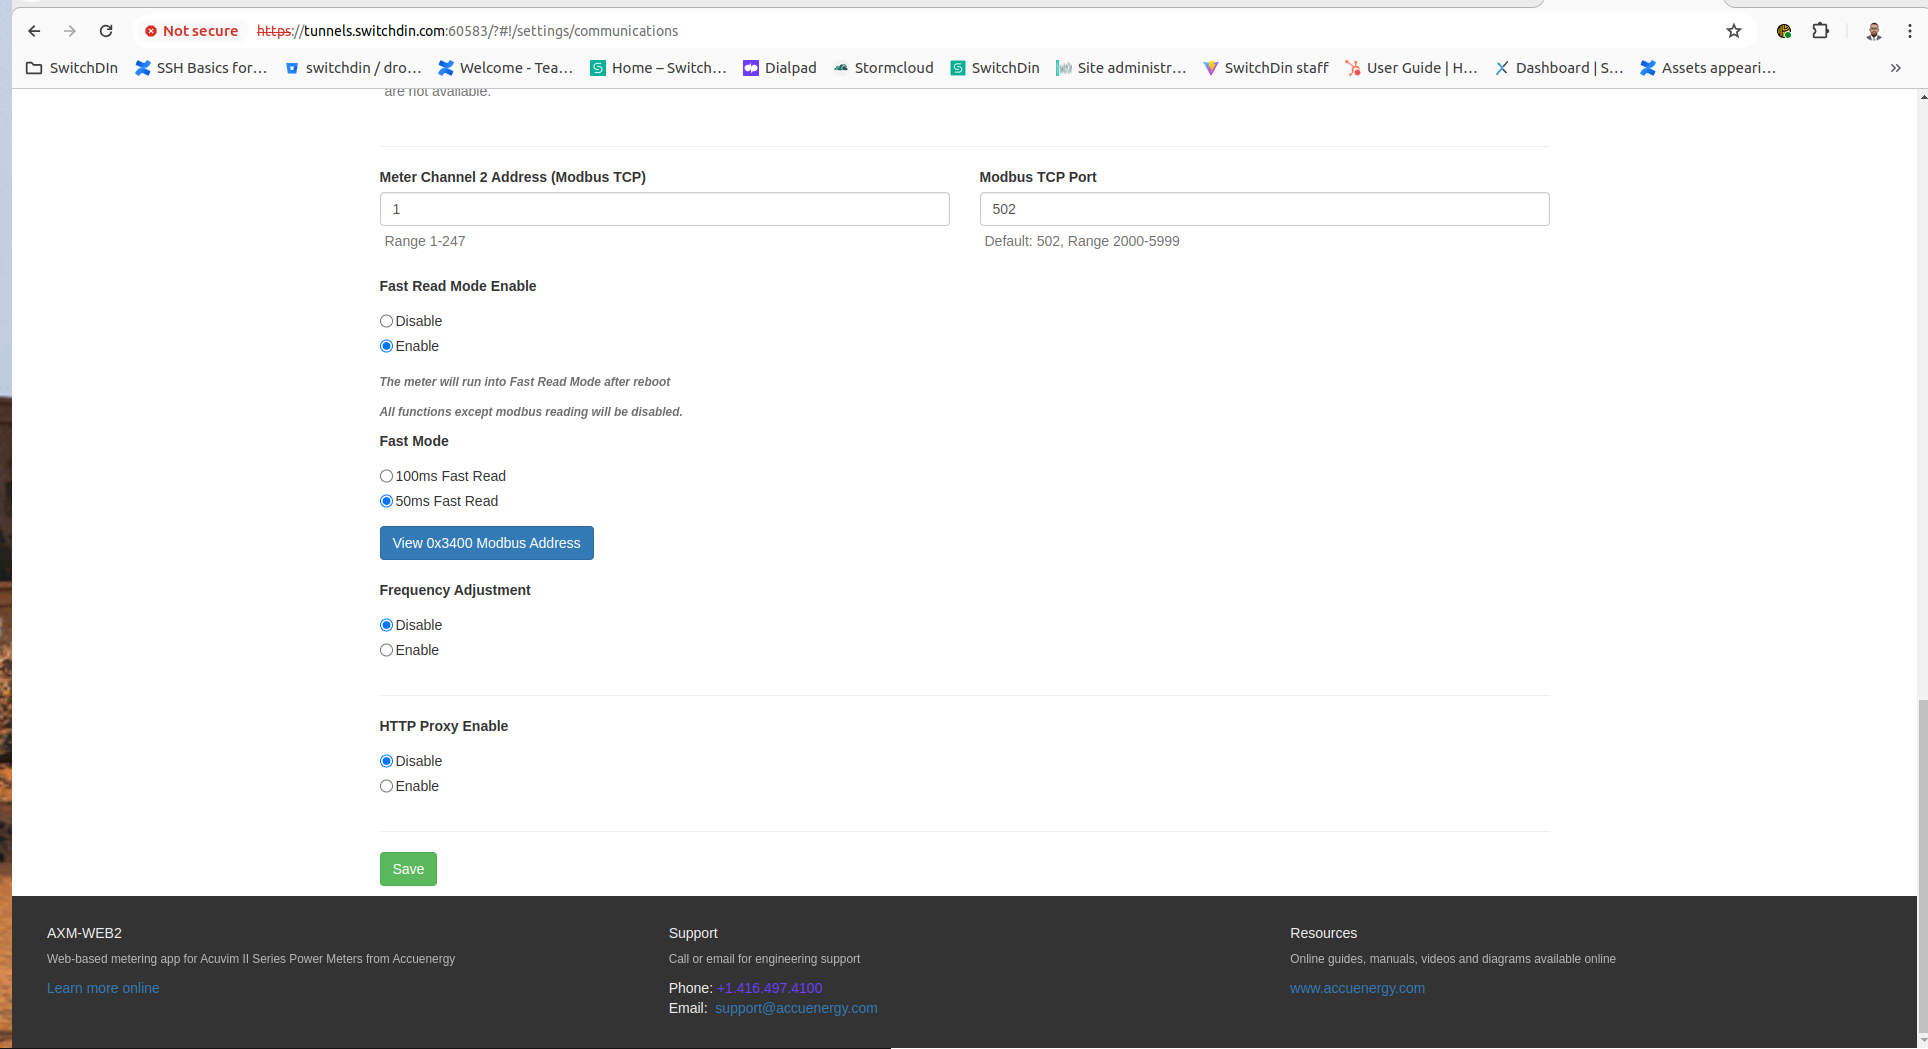Screen dimensions: 1928x1049
Task: Click the View 0x3400 Modbus Address button
Action: pyautogui.click(x=486, y=543)
